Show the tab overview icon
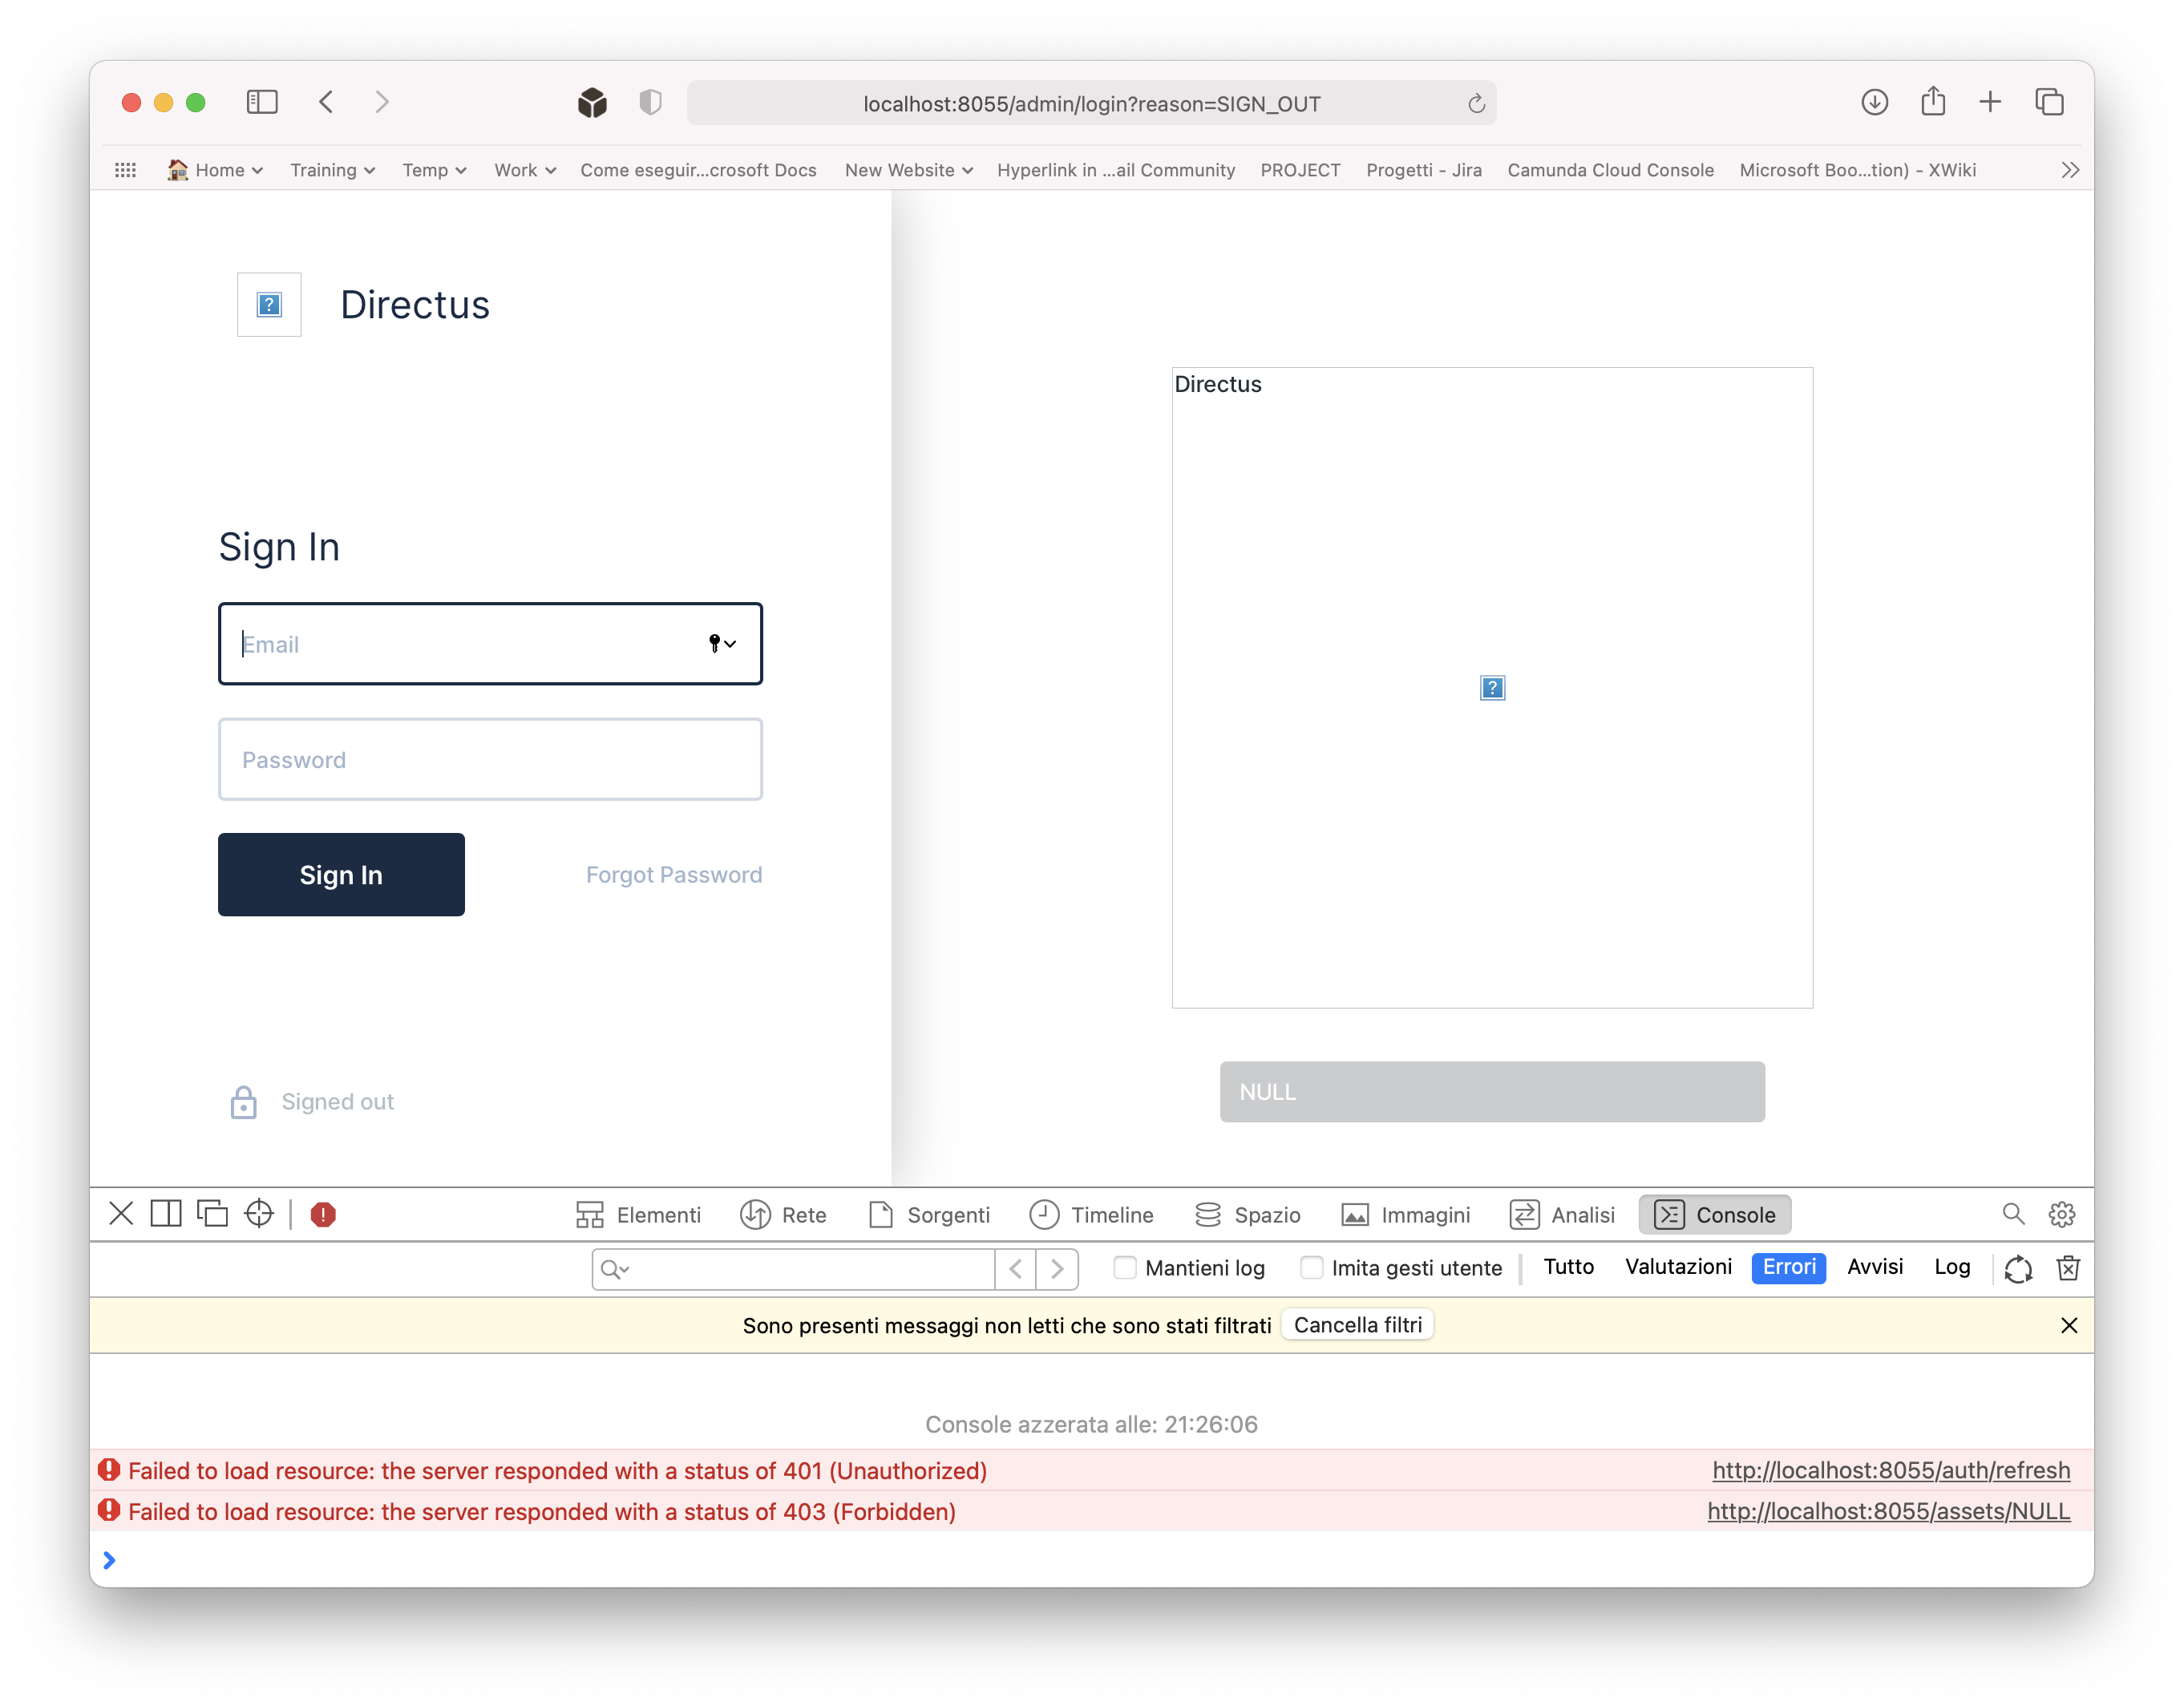 click(2049, 102)
